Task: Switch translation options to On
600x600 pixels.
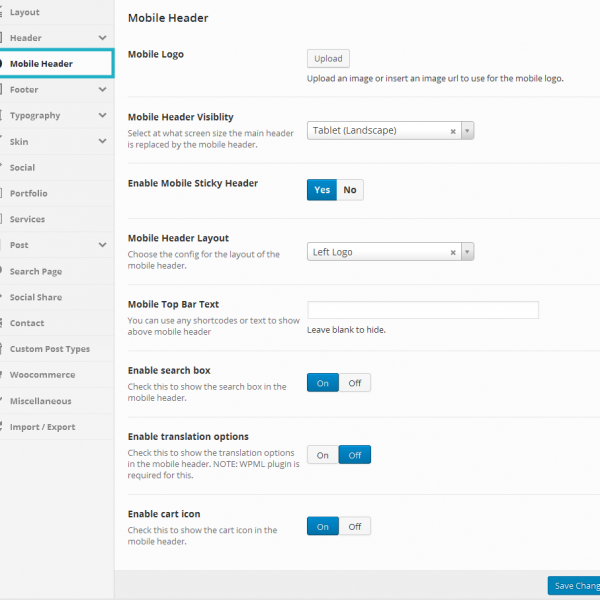Action: coord(323,455)
